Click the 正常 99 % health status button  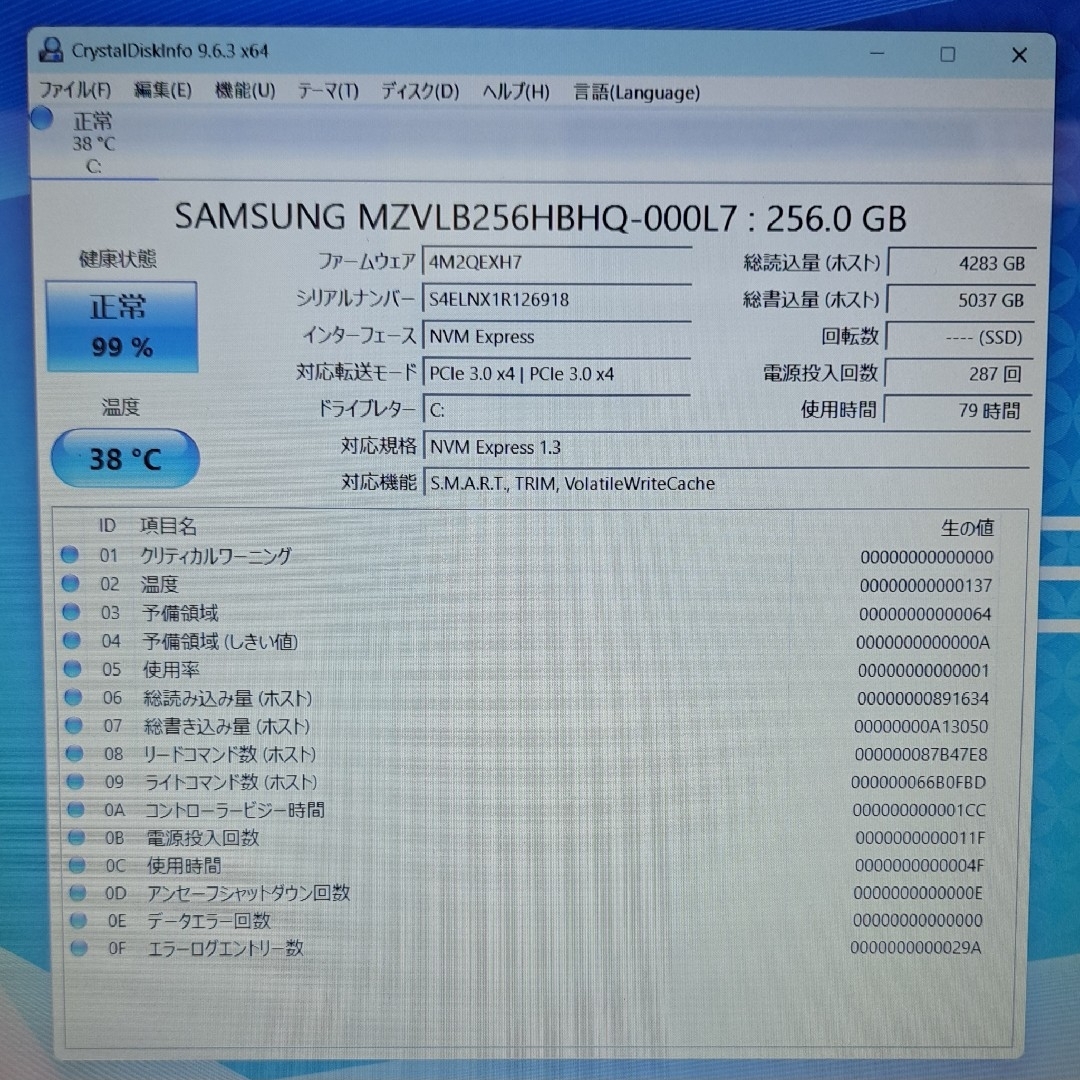(122, 326)
